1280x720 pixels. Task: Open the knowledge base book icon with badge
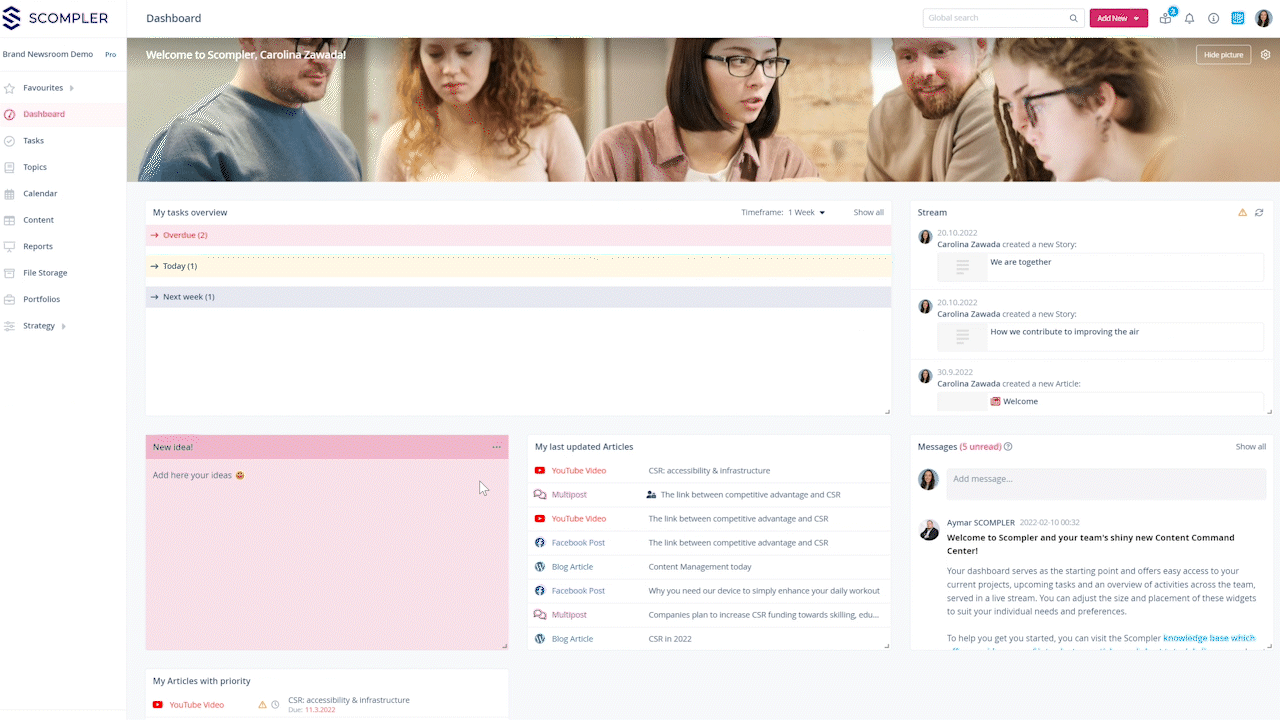point(1166,18)
